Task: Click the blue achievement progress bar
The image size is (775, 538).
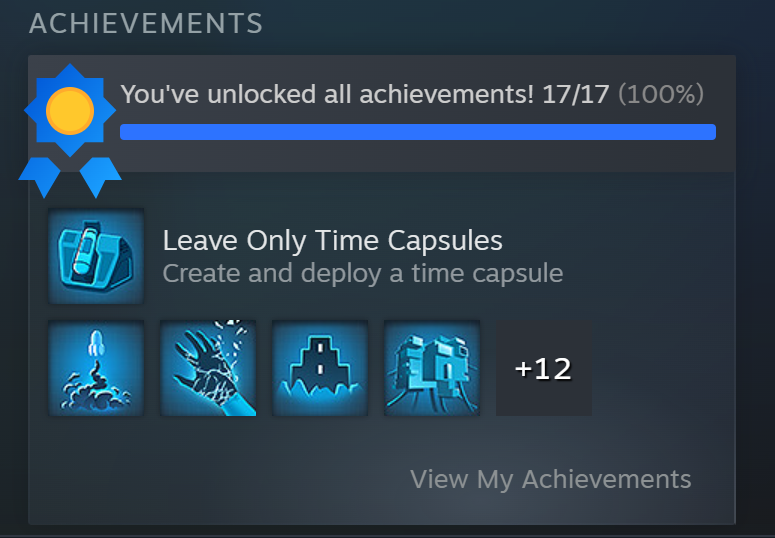Action: 418,132
